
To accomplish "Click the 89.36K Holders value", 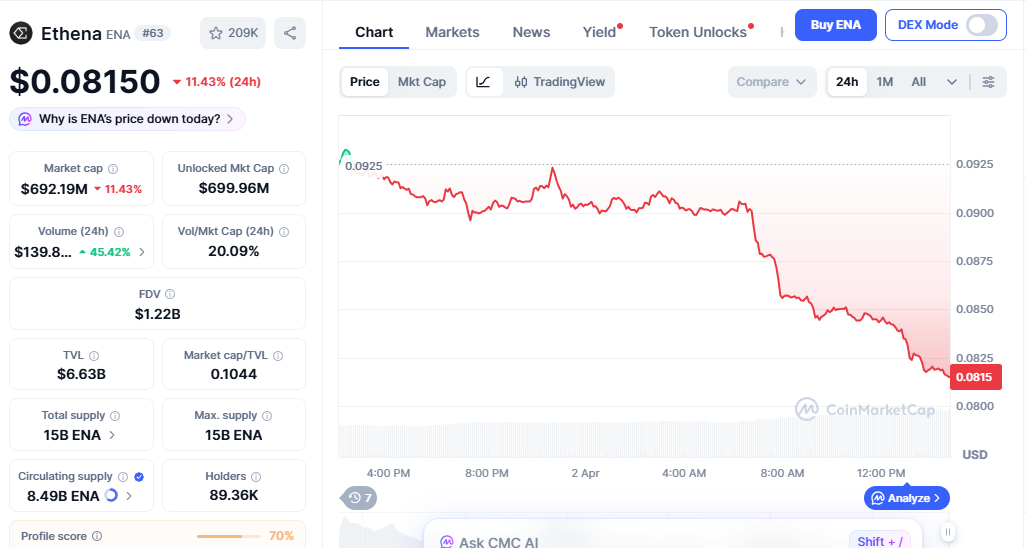I will tap(234, 496).
